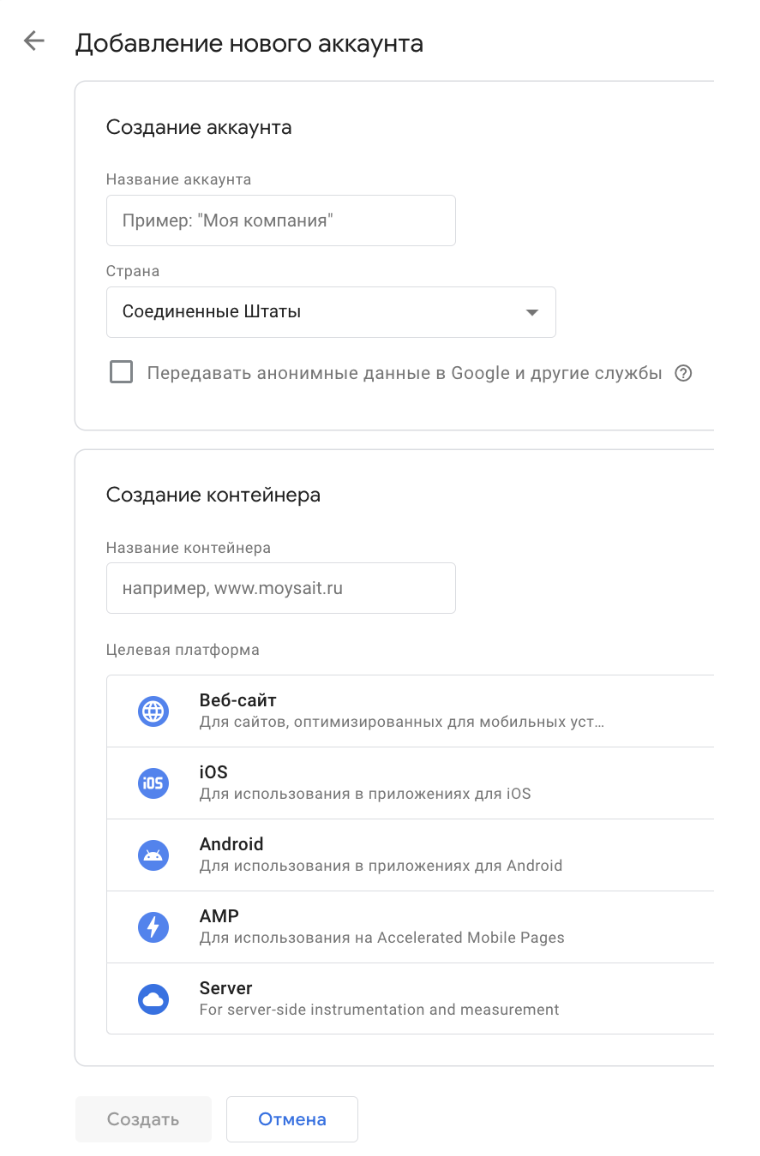
Task: Go back with the left arrow icon
Action: 34,41
